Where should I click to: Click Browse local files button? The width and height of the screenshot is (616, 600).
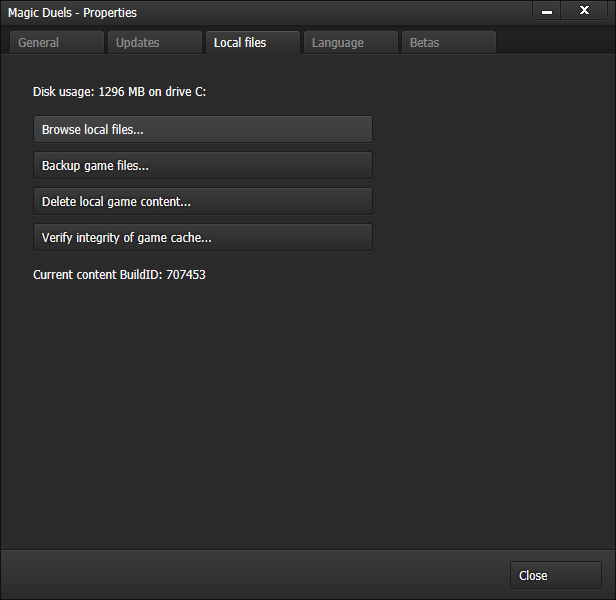coord(203,129)
